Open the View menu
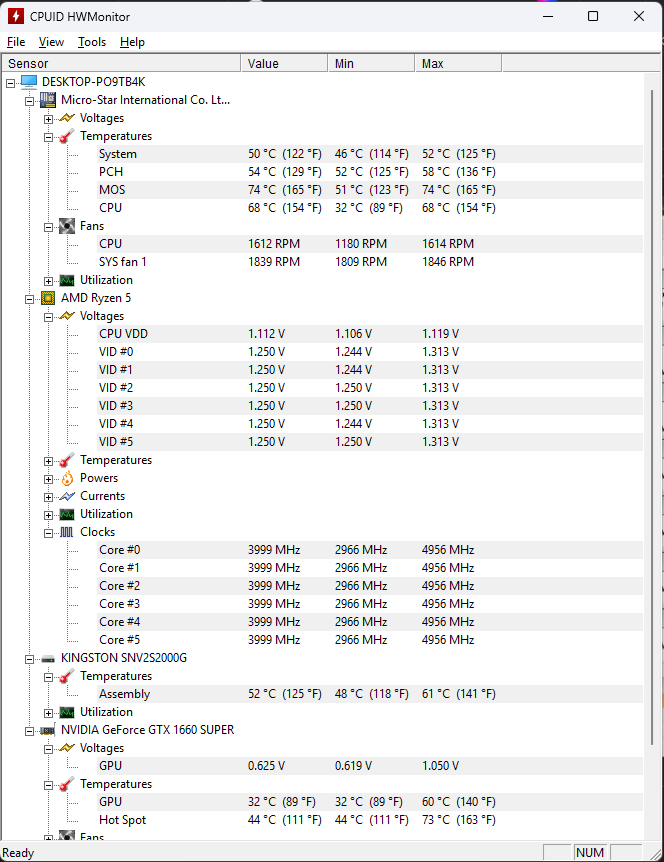The width and height of the screenshot is (664, 862). tap(51, 42)
